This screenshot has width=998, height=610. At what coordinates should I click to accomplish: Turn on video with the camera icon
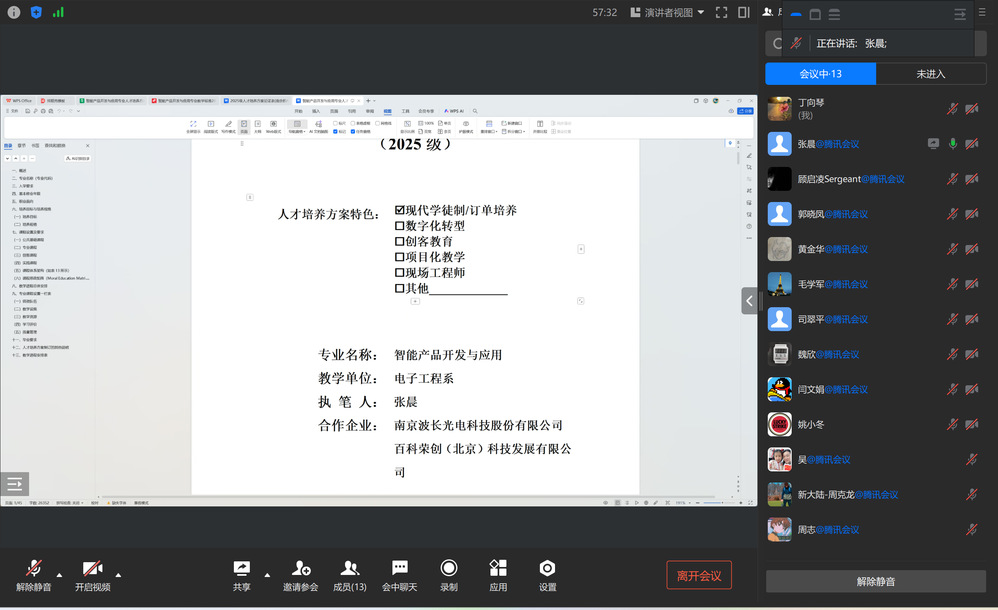(x=92, y=569)
